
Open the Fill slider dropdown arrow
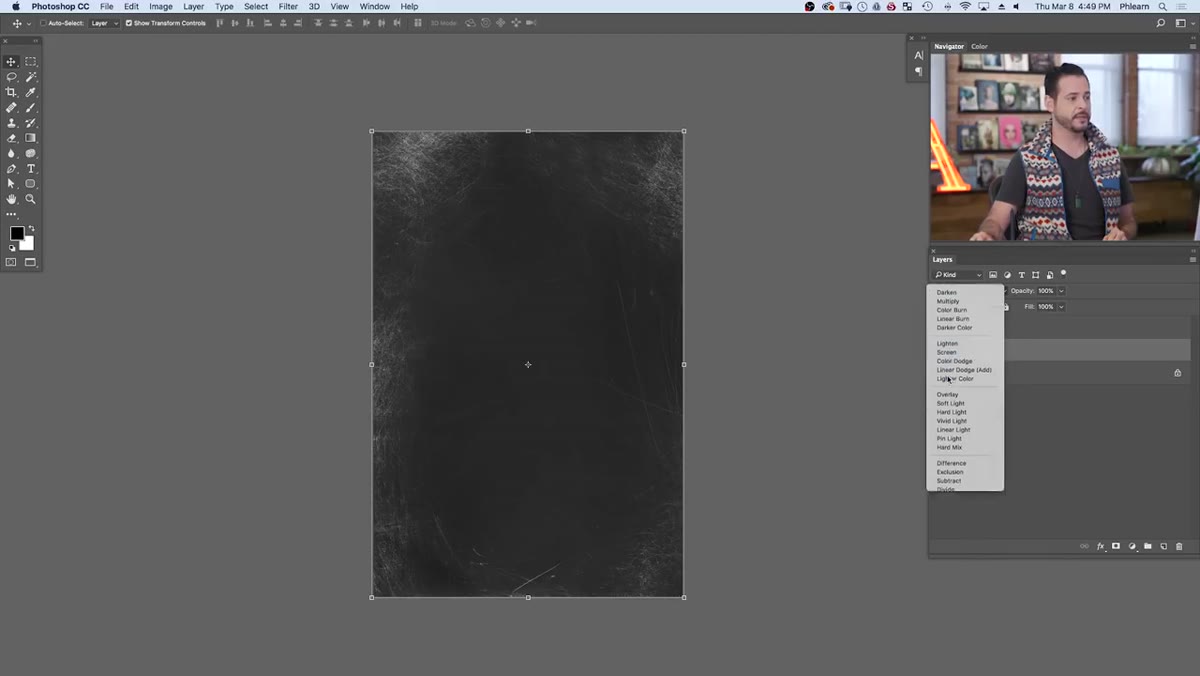[x=1061, y=307]
